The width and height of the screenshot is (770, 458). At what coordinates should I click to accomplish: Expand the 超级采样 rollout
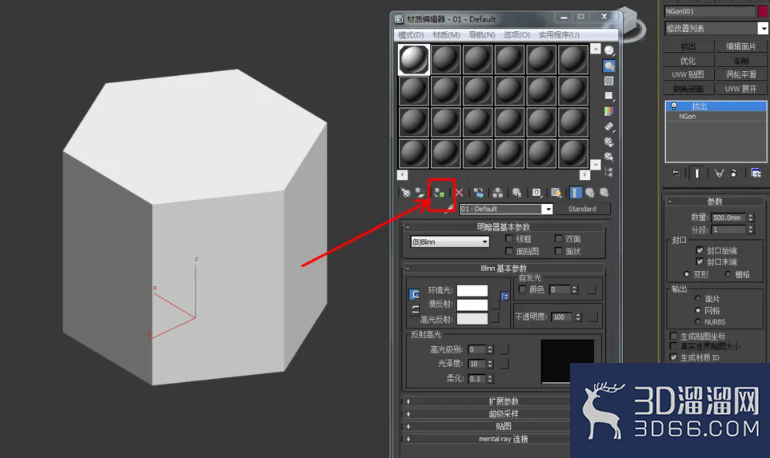(x=503, y=413)
